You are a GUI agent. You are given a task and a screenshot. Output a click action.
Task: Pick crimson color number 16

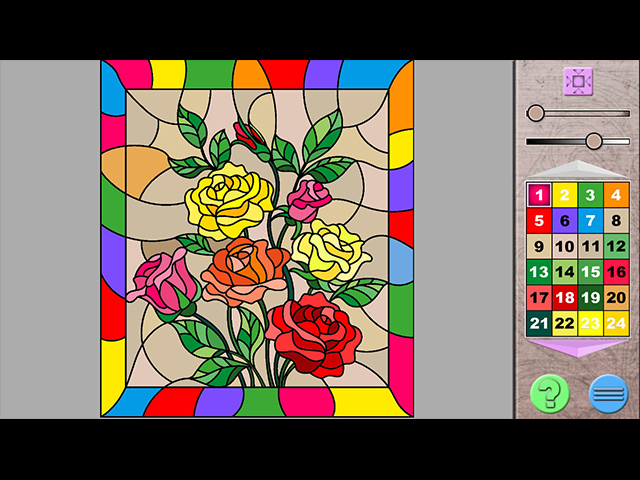click(x=616, y=272)
